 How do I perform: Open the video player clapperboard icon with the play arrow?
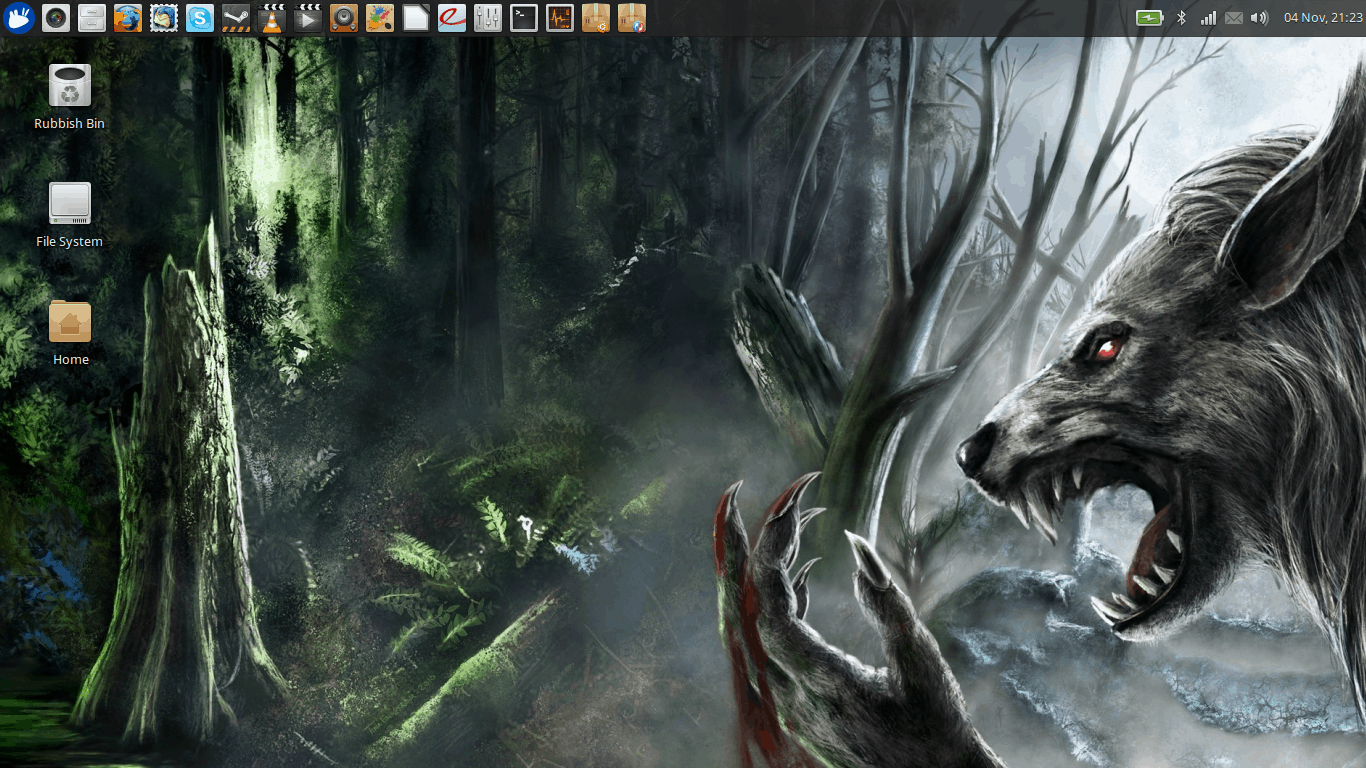click(x=308, y=18)
